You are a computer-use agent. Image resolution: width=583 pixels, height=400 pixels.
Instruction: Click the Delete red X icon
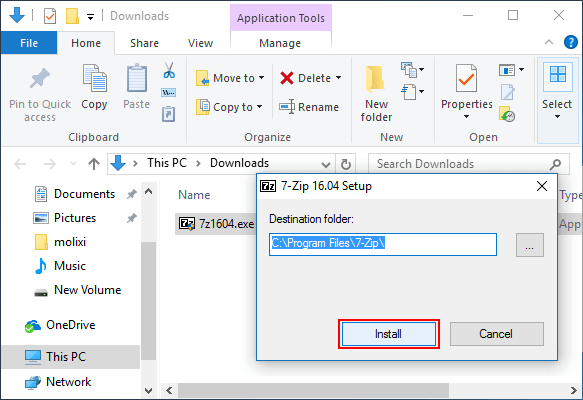[x=287, y=78]
